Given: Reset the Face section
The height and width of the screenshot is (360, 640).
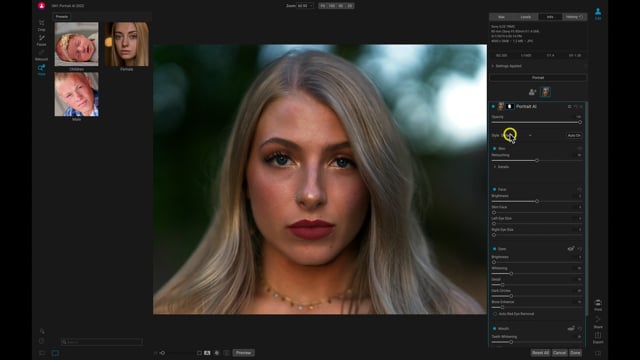Looking at the screenshot, I should [x=580, y=189].
